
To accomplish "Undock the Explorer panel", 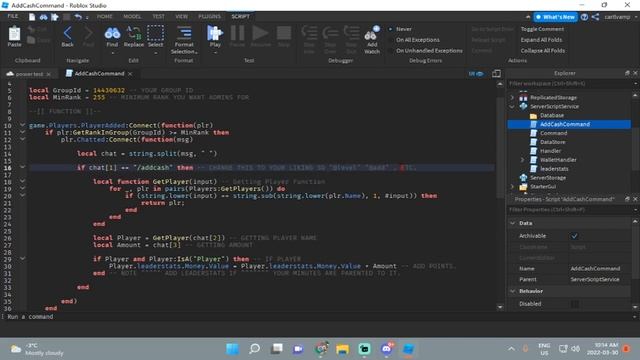I will tap(627, 73).
